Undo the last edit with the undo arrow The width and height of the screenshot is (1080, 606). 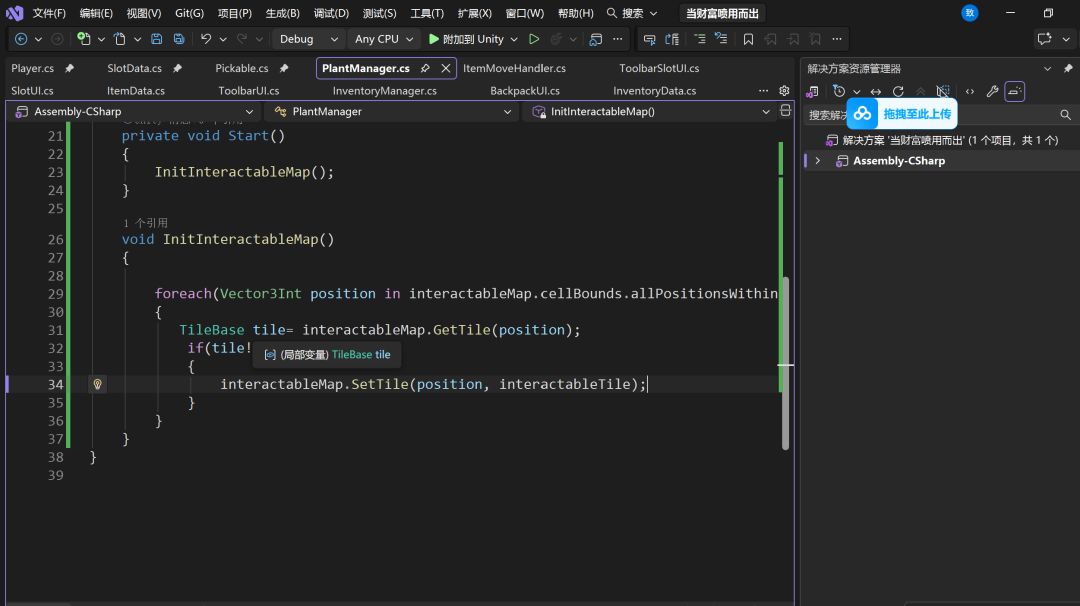pos(206,39)
